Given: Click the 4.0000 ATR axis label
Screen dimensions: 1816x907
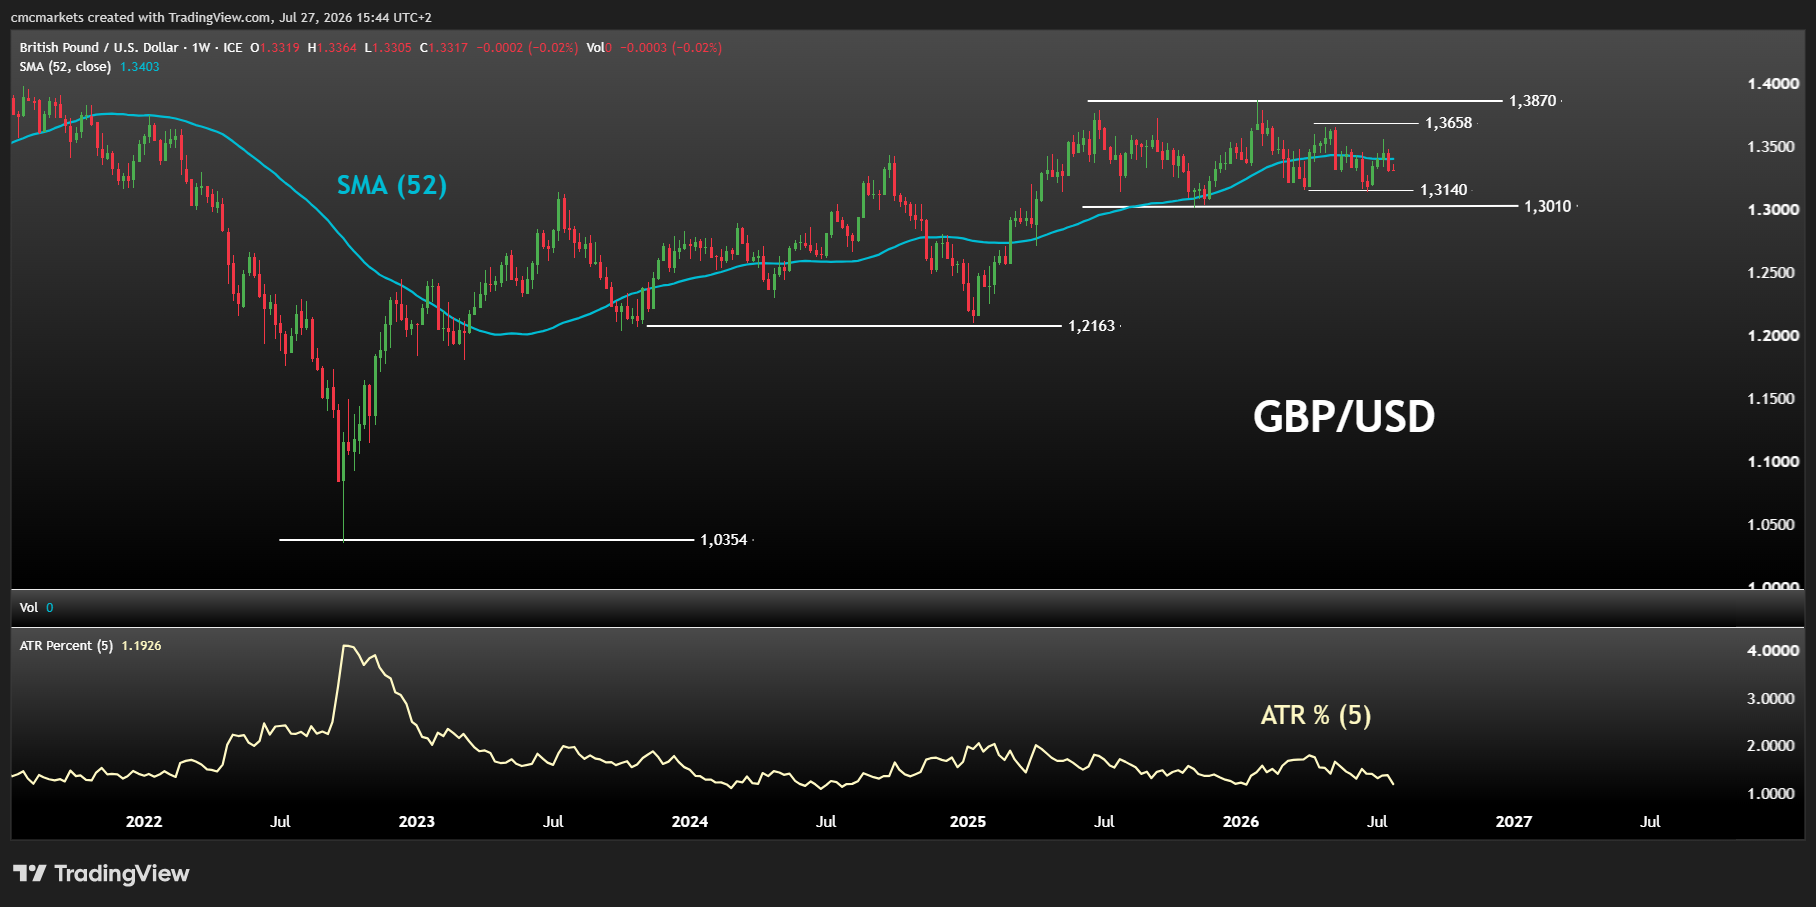Looking at the screenshot, I should point(1773,651).
